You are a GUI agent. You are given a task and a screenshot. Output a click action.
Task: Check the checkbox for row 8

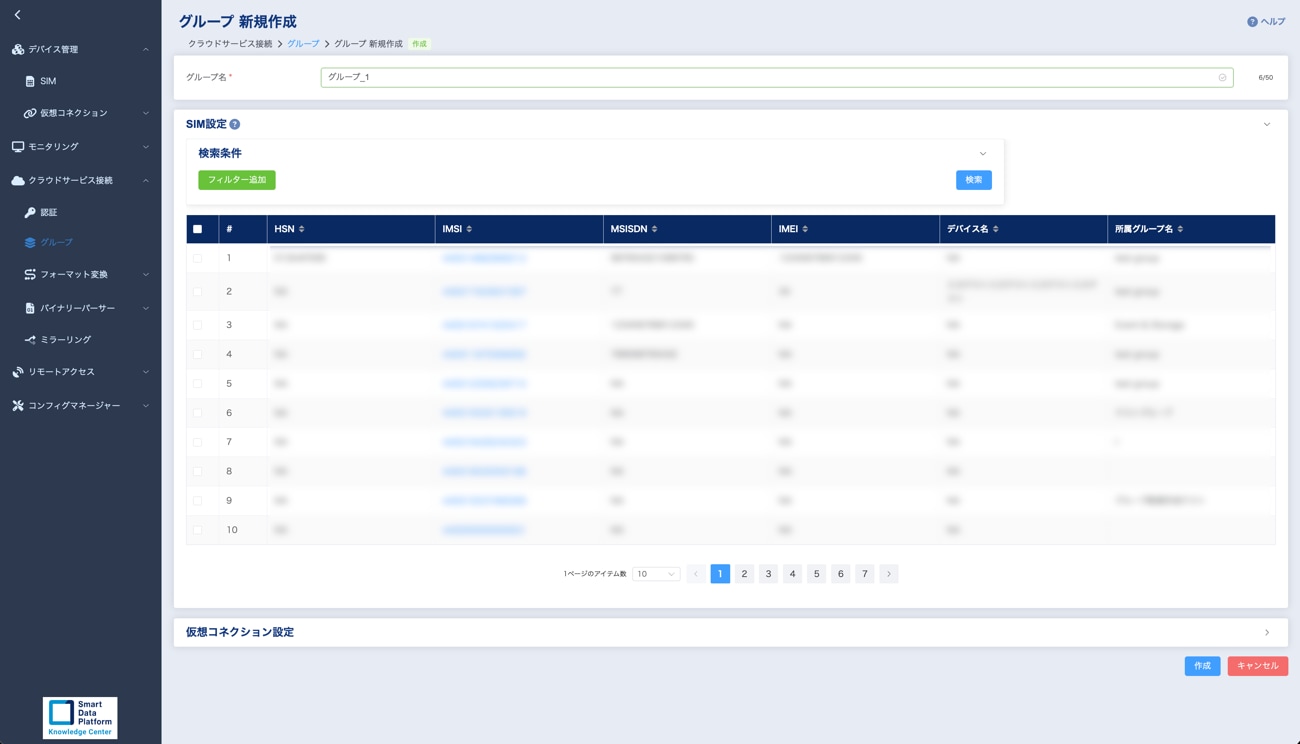(198, 472)
